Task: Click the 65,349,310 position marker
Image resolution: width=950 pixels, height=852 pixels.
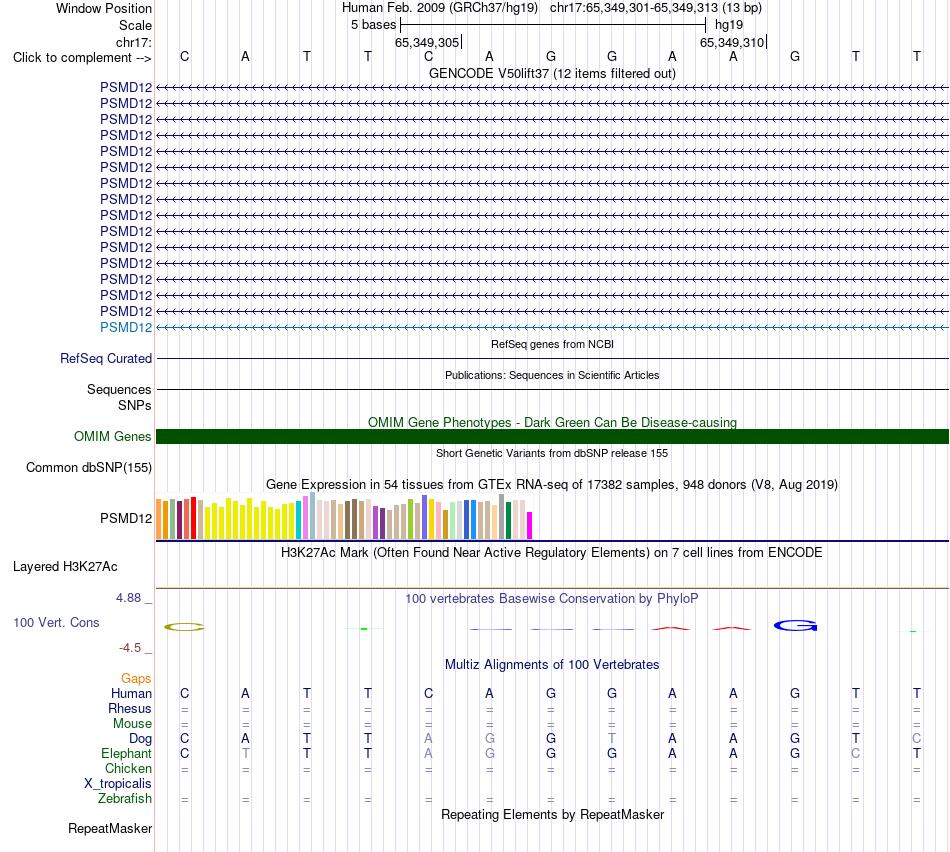Action: click(x=732, y=42)
